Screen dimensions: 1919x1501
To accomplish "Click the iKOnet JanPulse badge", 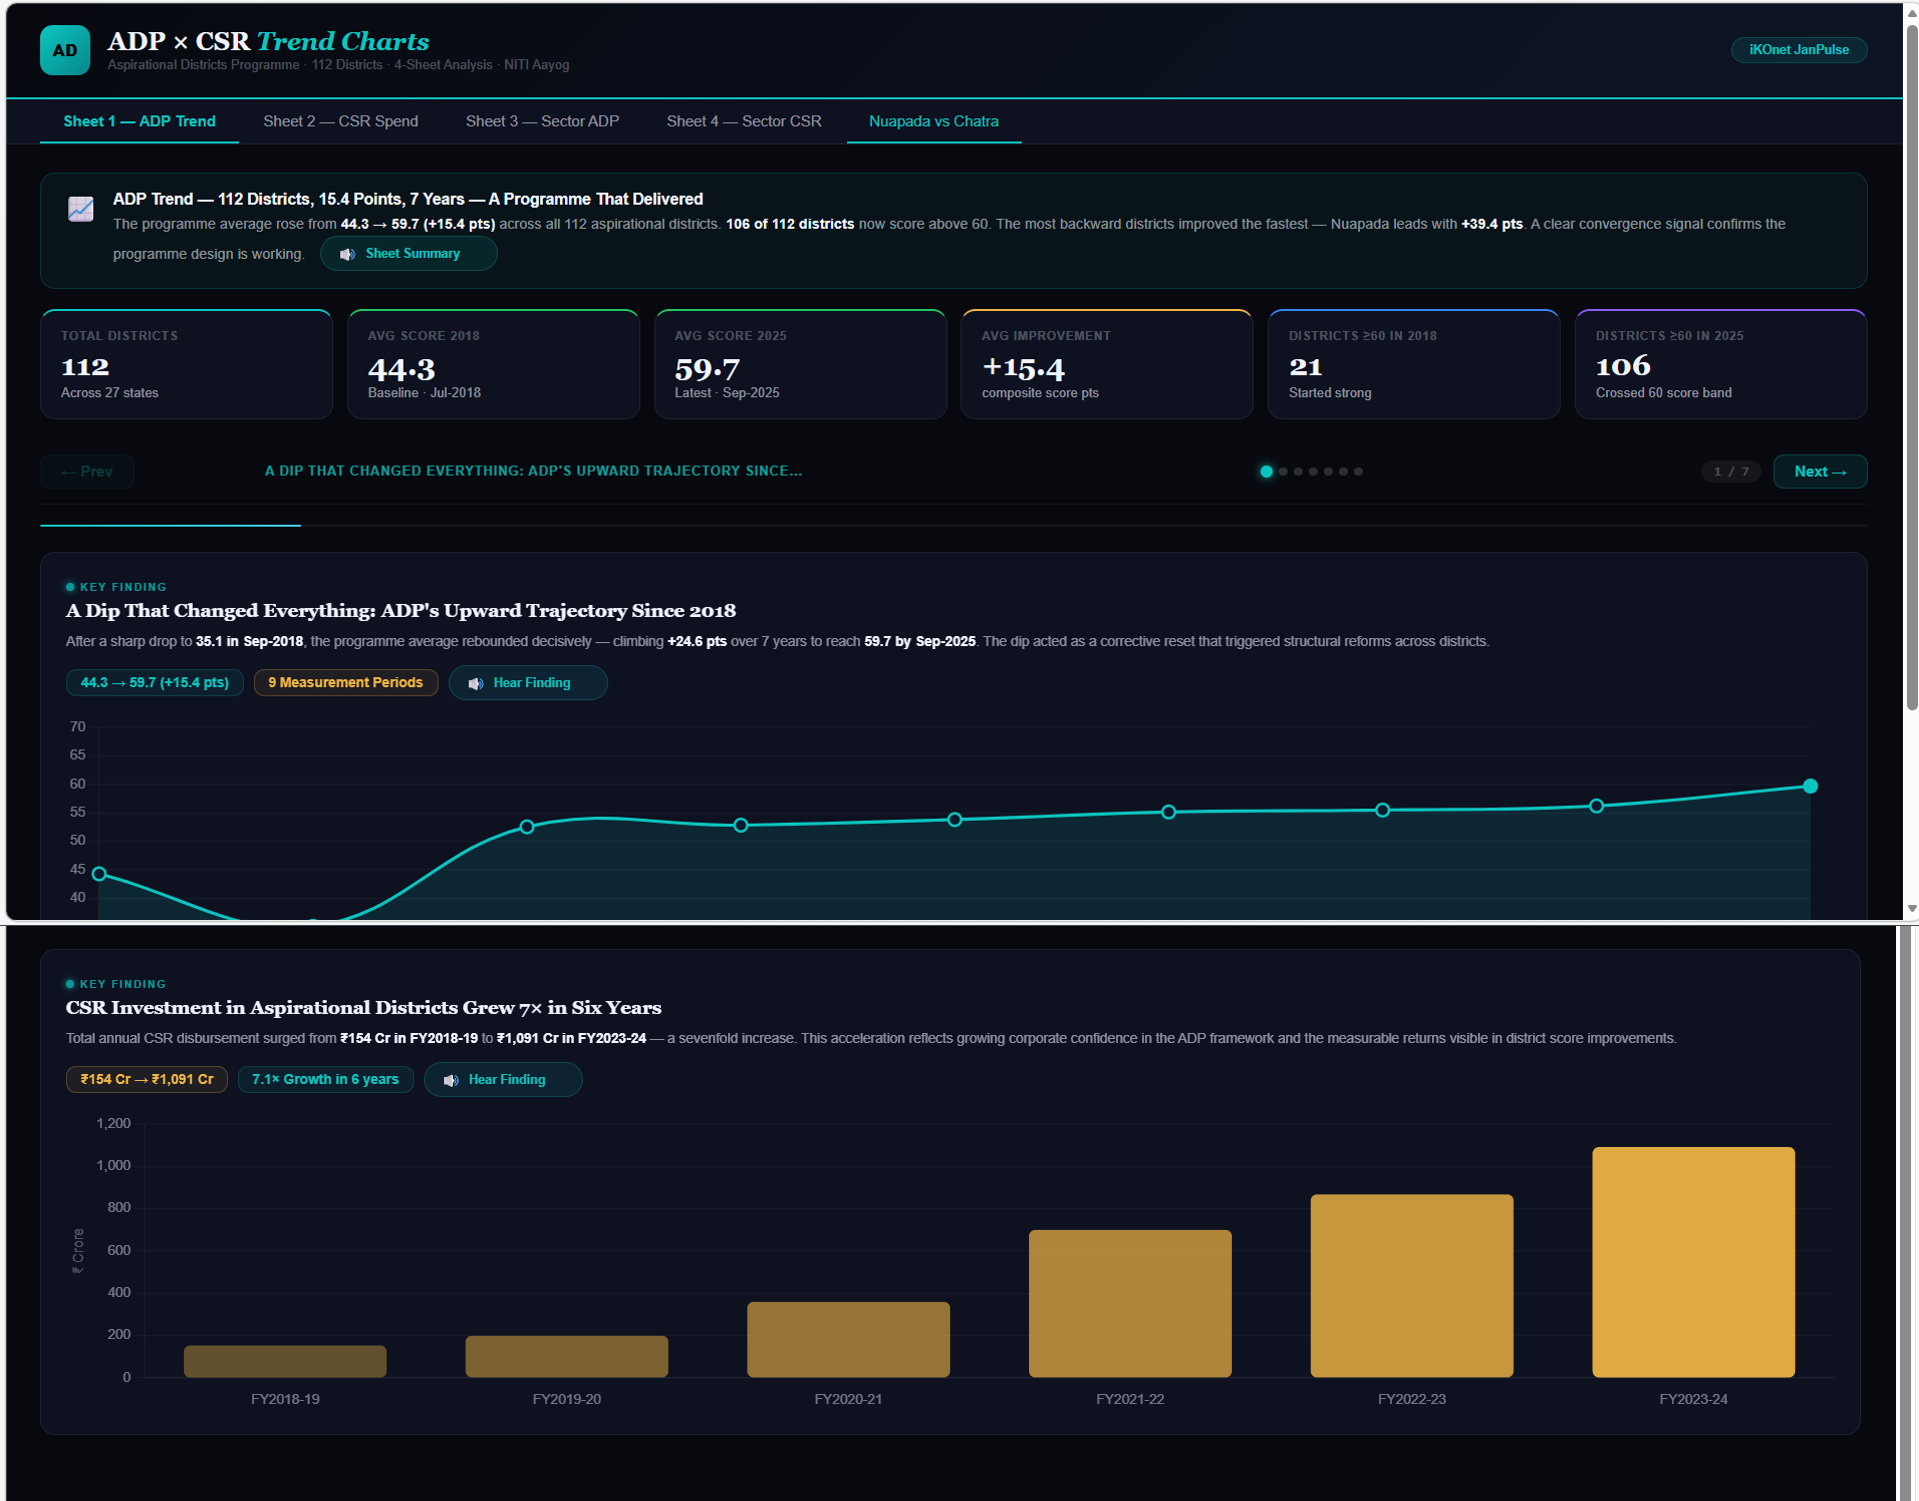I will pos(1798,50).
